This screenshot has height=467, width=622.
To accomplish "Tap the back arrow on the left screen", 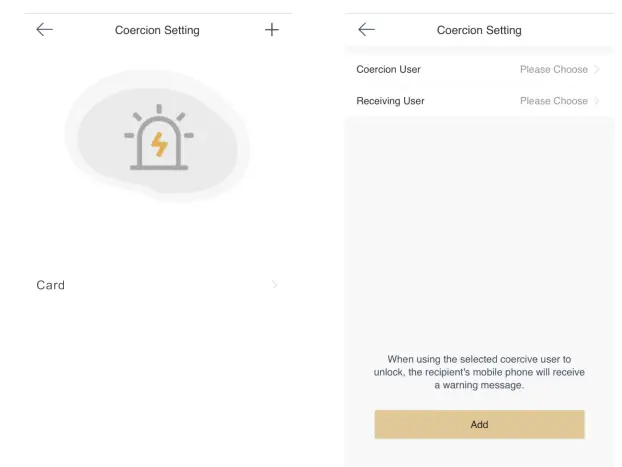I will click(44, 30).
